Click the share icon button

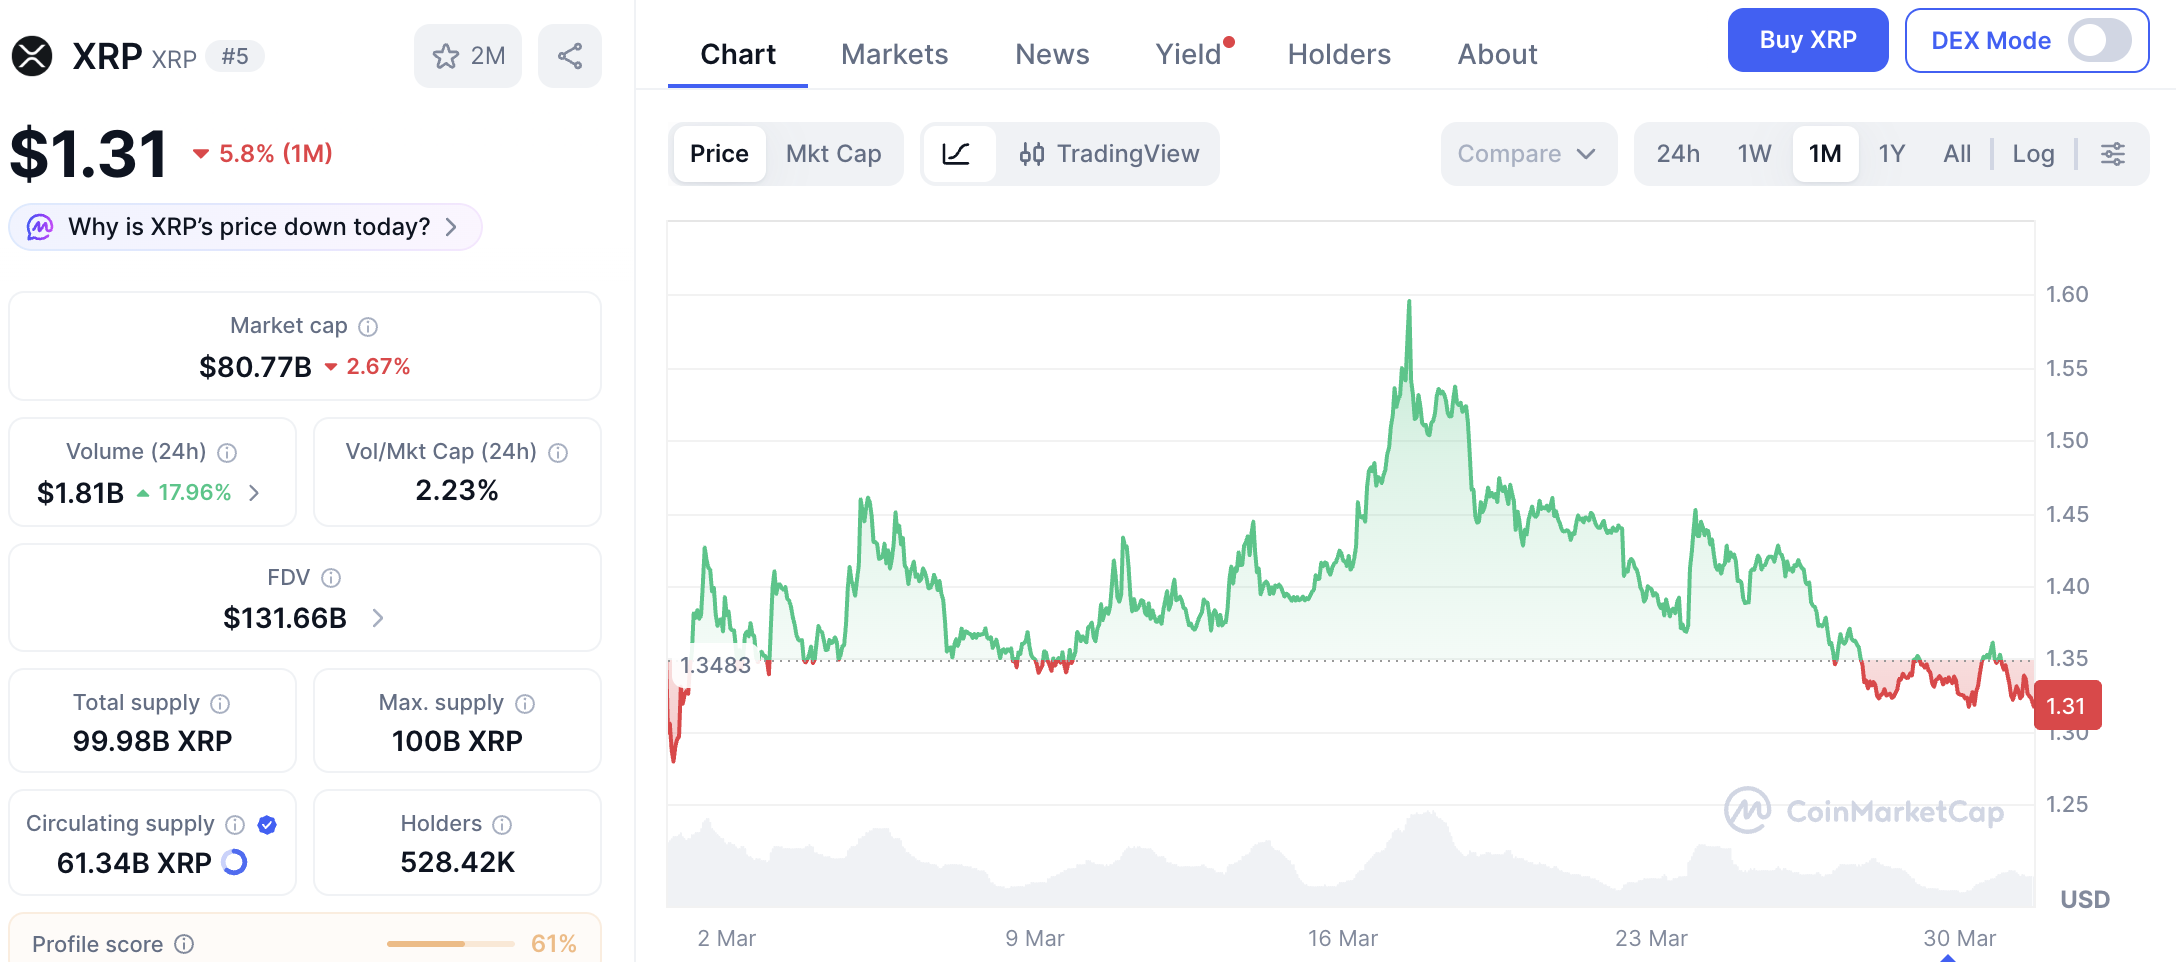pyautogui.click(x=570, y=56)
